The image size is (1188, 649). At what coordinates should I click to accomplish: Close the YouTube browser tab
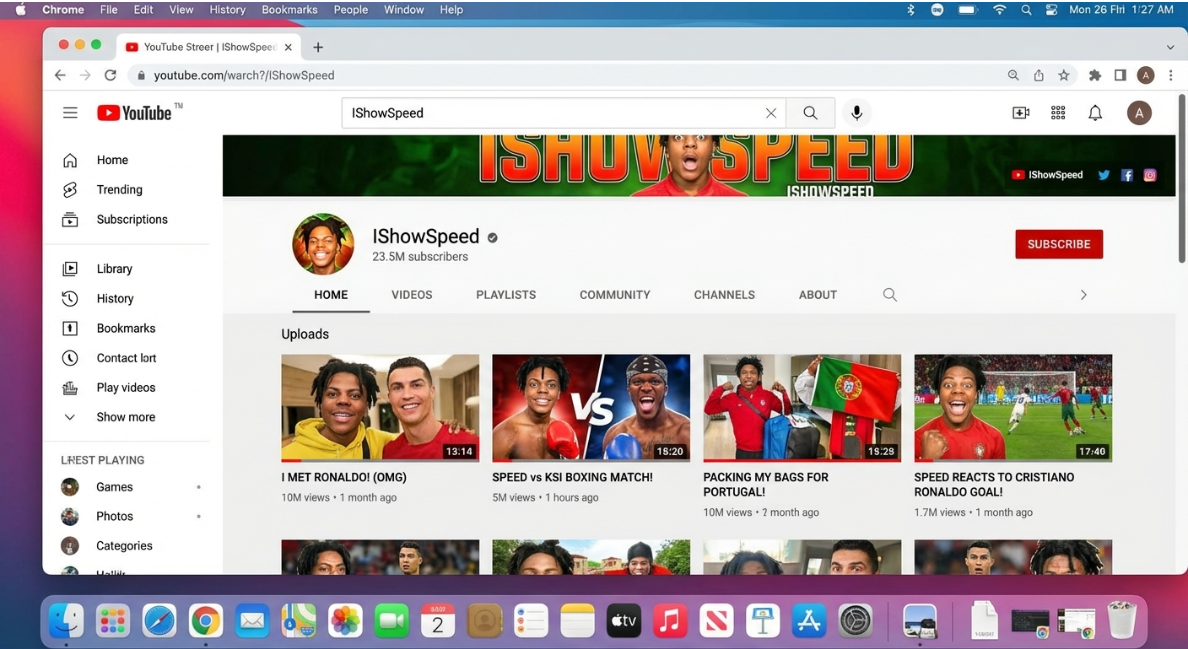[x=288, y=47]
